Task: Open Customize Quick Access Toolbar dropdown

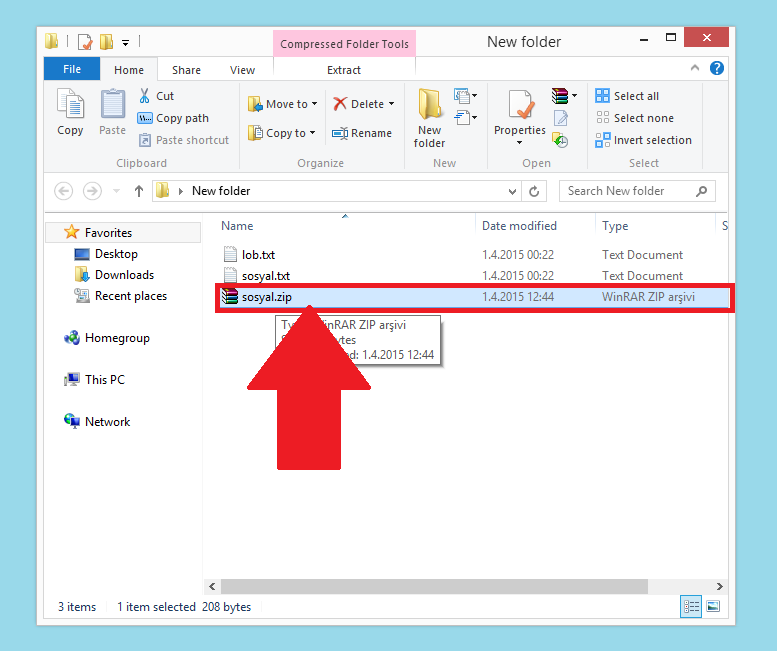Action: (126, 43)
